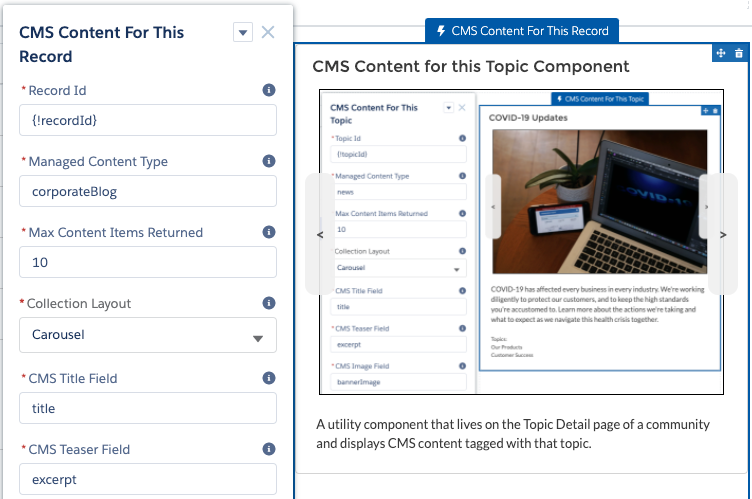Click the Managed Content Type corporateBlog field
The image size is (752, 499).
coord(148,191)
